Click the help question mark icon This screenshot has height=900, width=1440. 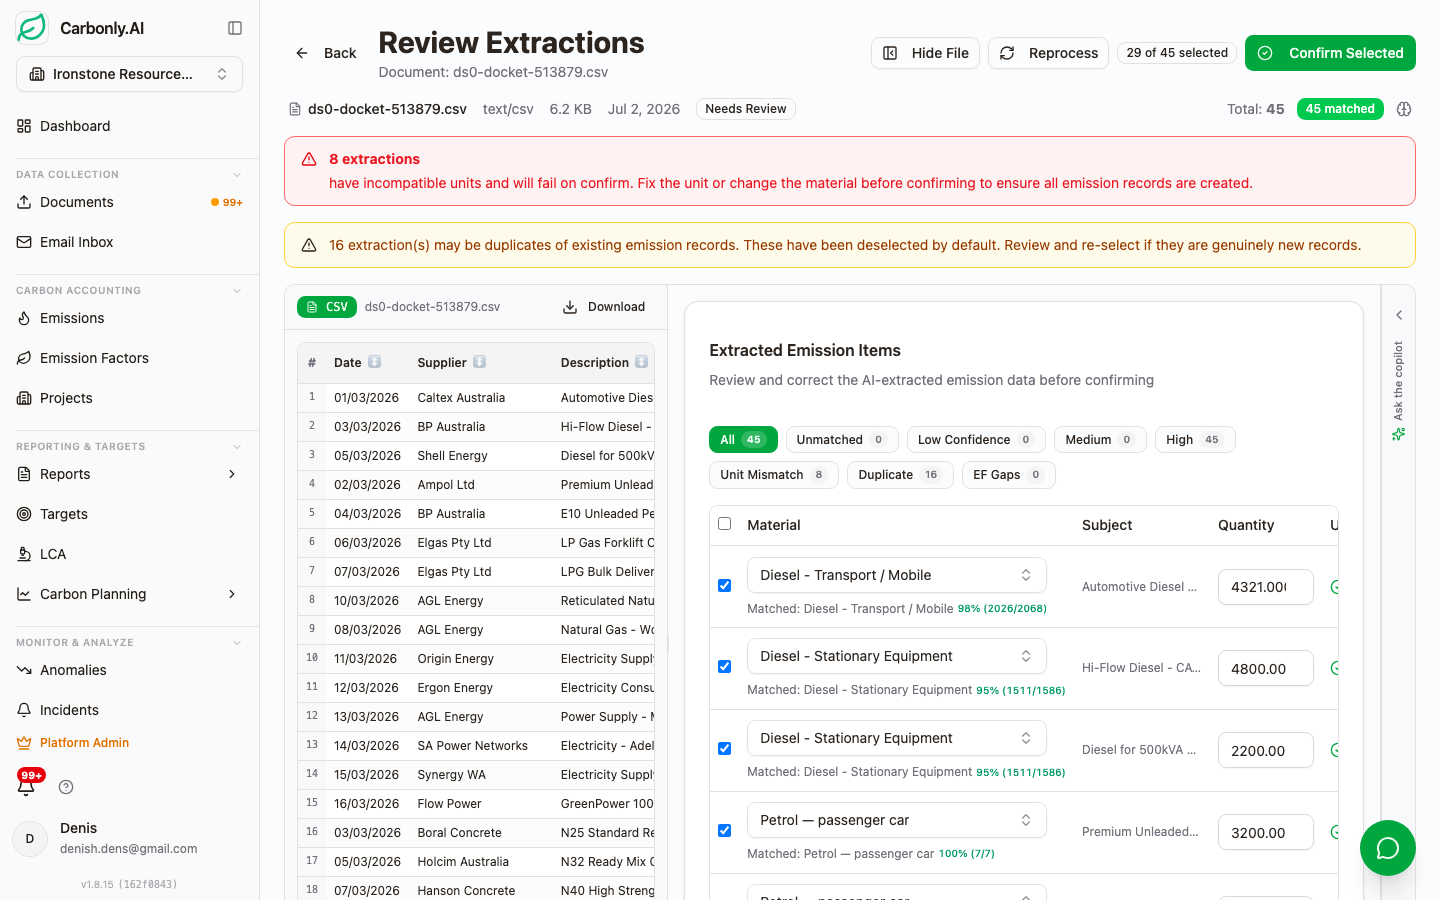pos(66,787)
